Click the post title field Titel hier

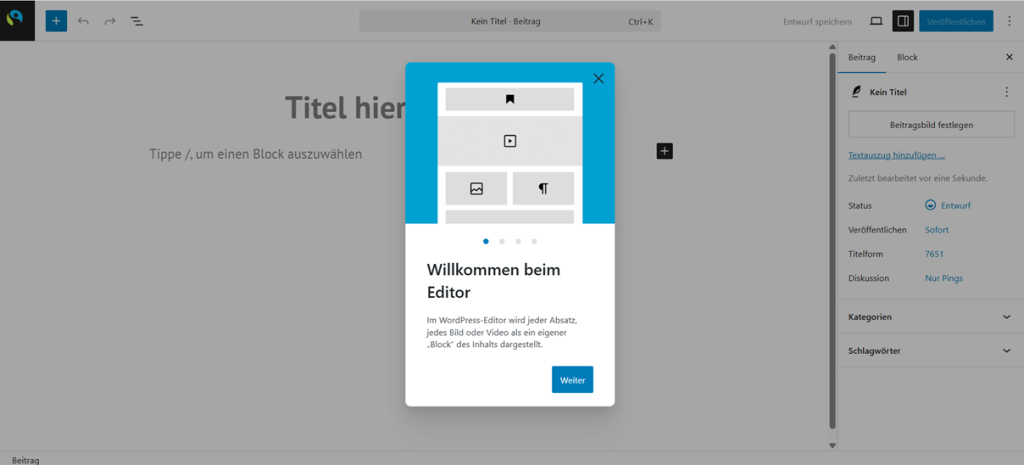click(x=345, y=108)
